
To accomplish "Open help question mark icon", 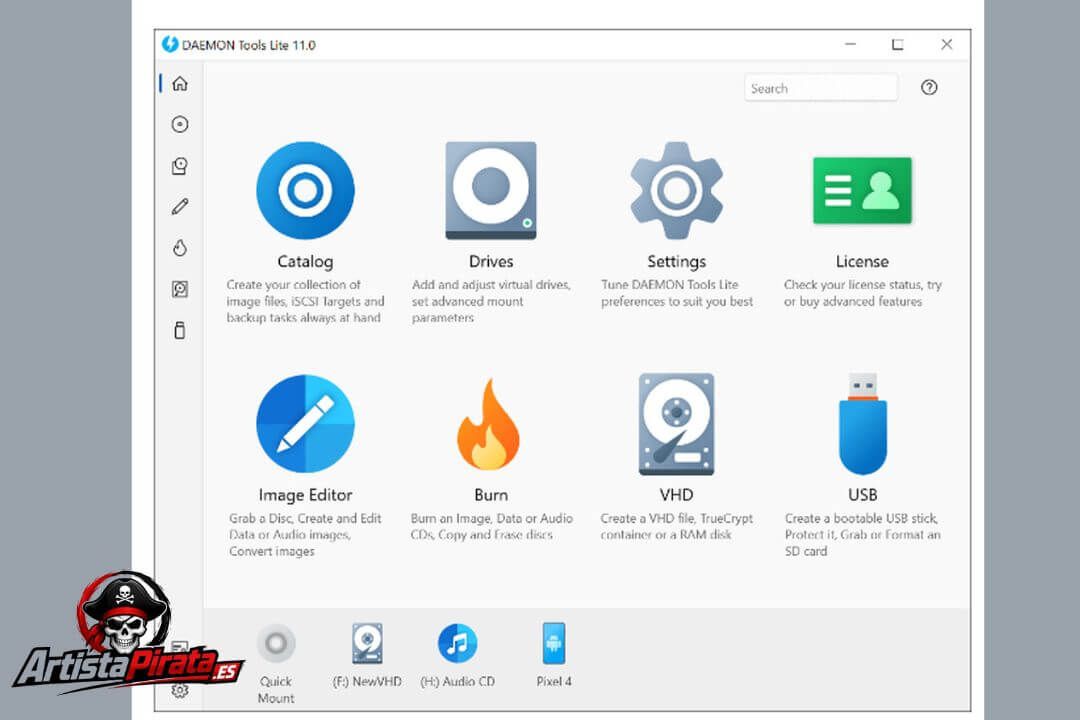I will [x=928, y=88].
